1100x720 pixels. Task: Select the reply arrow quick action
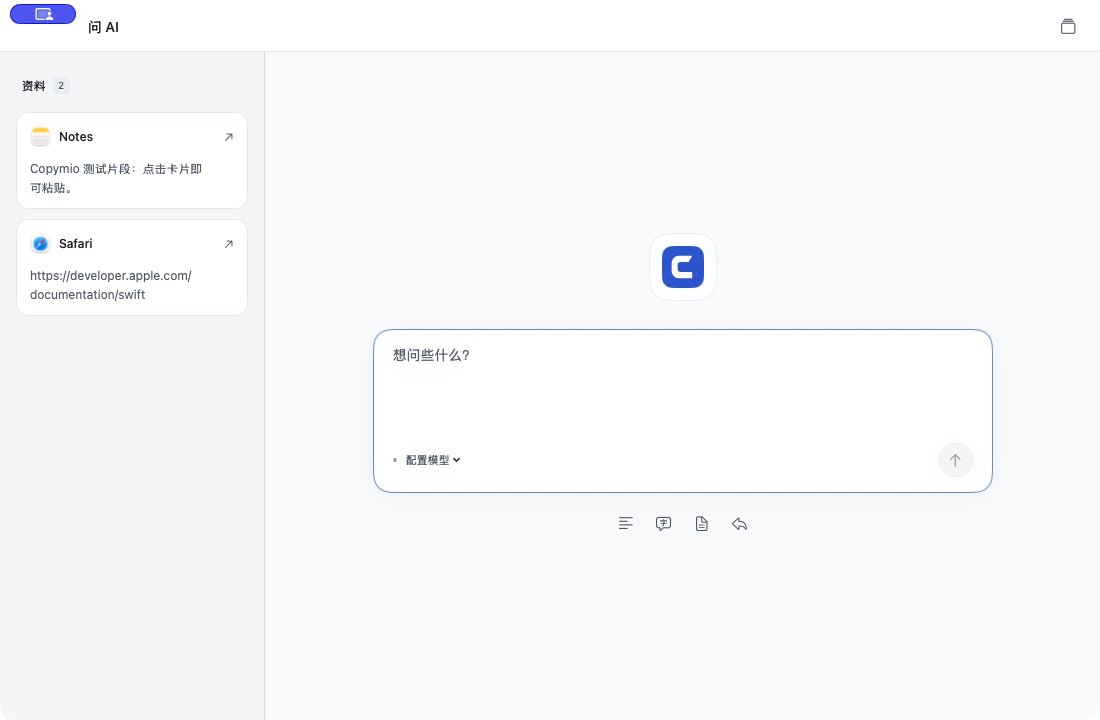click(x=739, y=524)
